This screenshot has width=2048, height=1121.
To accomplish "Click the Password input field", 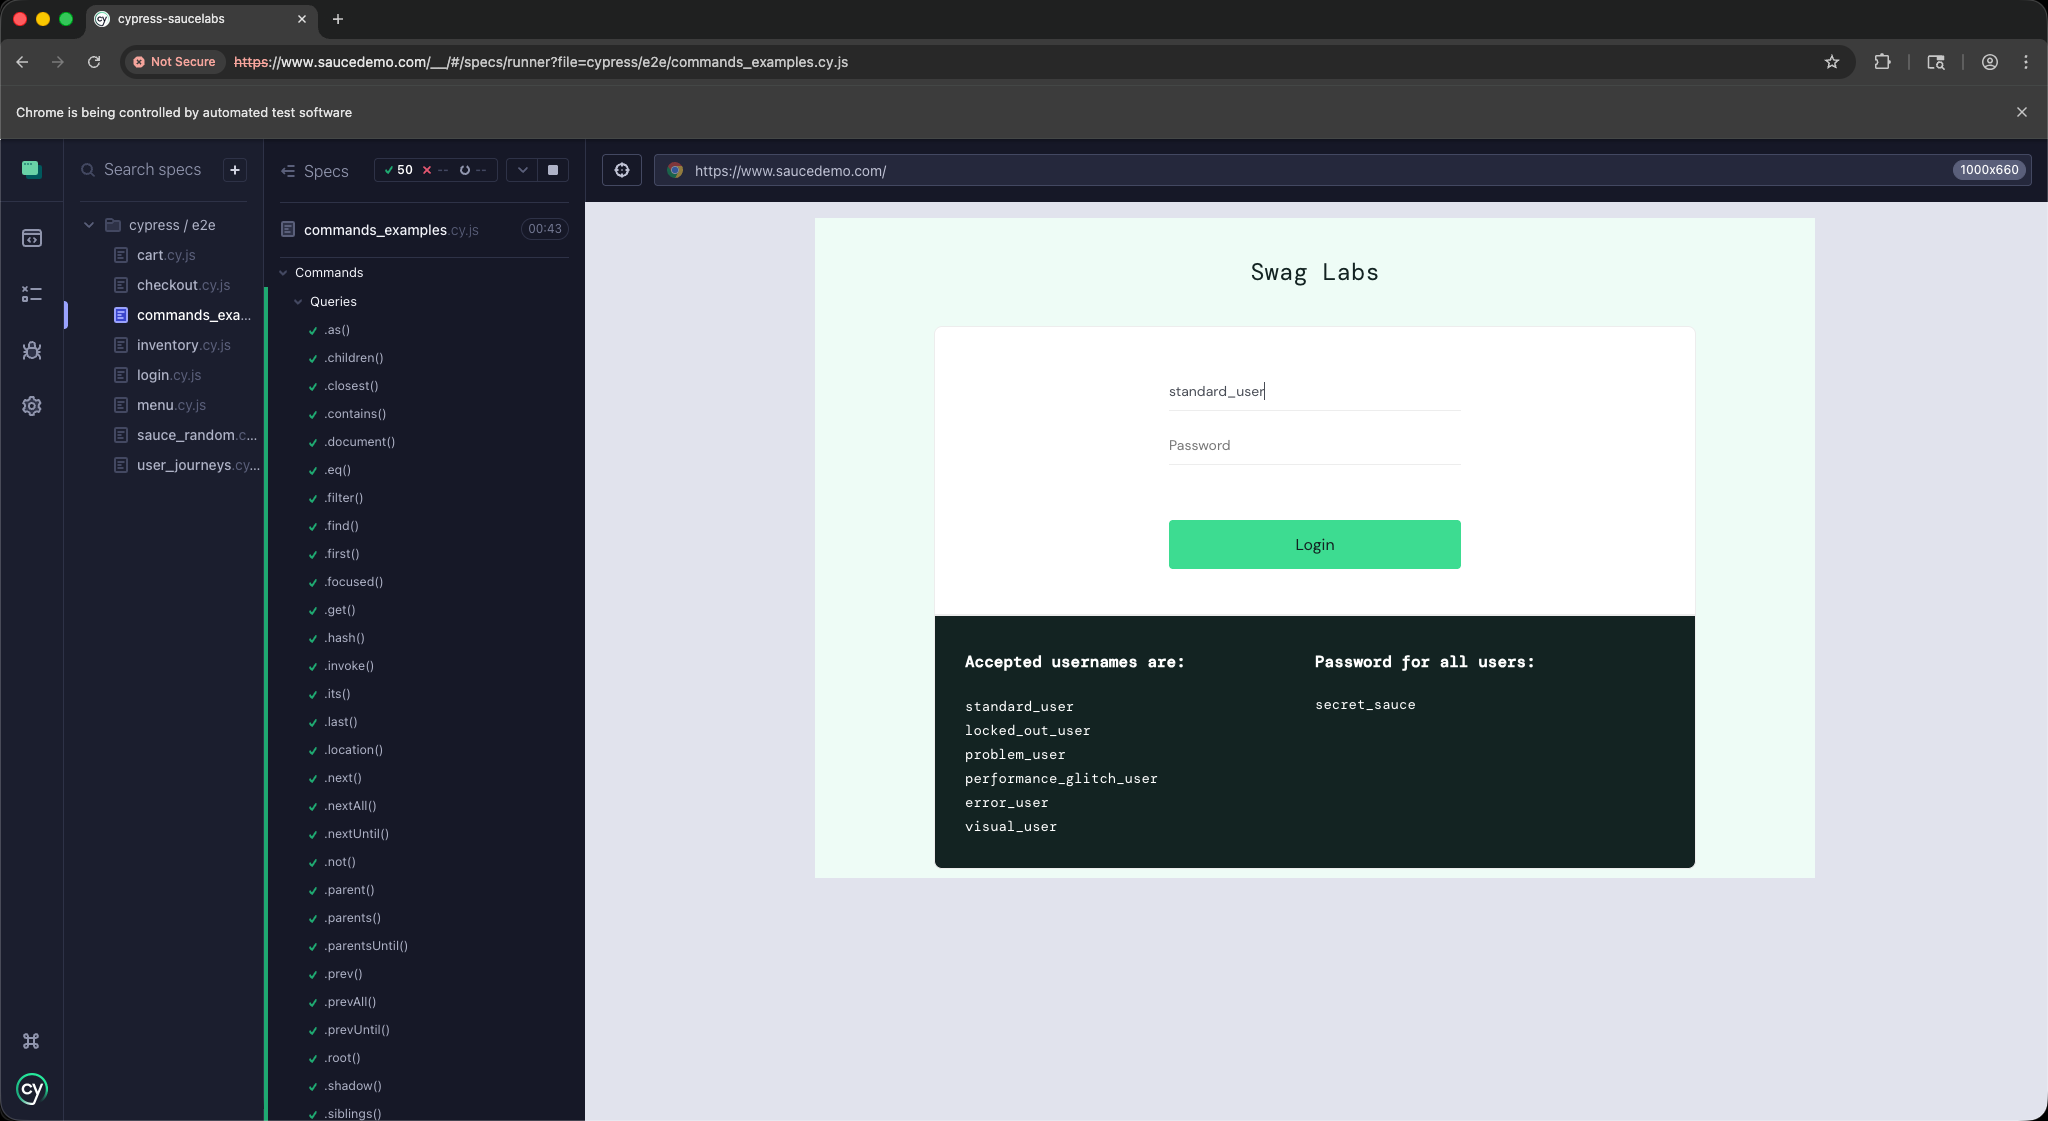I will 1312,445.
